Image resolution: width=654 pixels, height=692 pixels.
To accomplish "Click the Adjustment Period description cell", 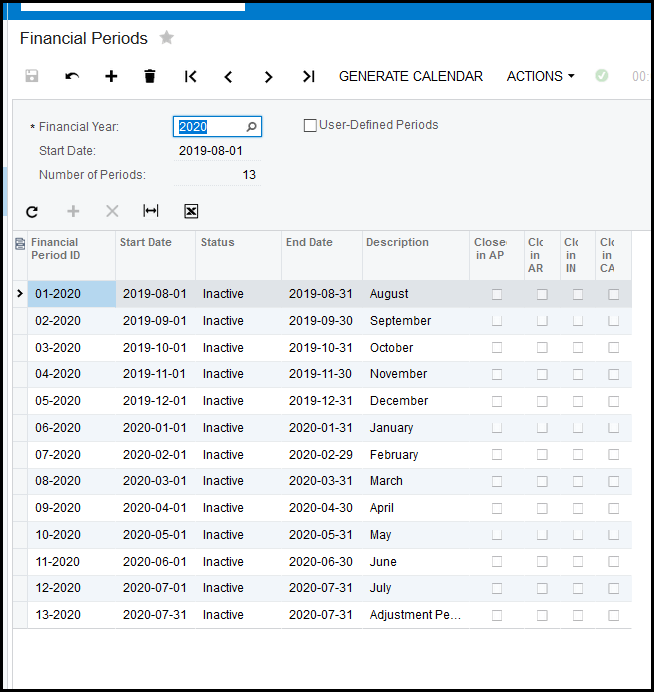I will click(x=414, y=615).
